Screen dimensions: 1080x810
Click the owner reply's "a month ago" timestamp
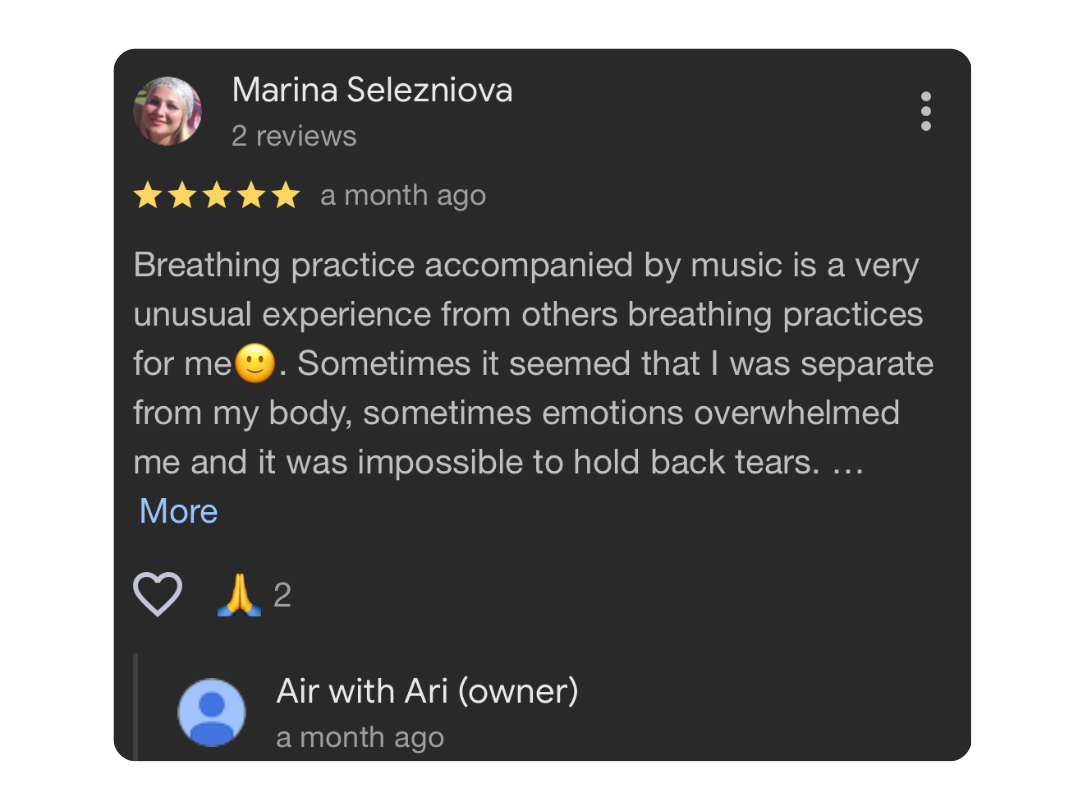pos(360,738)
